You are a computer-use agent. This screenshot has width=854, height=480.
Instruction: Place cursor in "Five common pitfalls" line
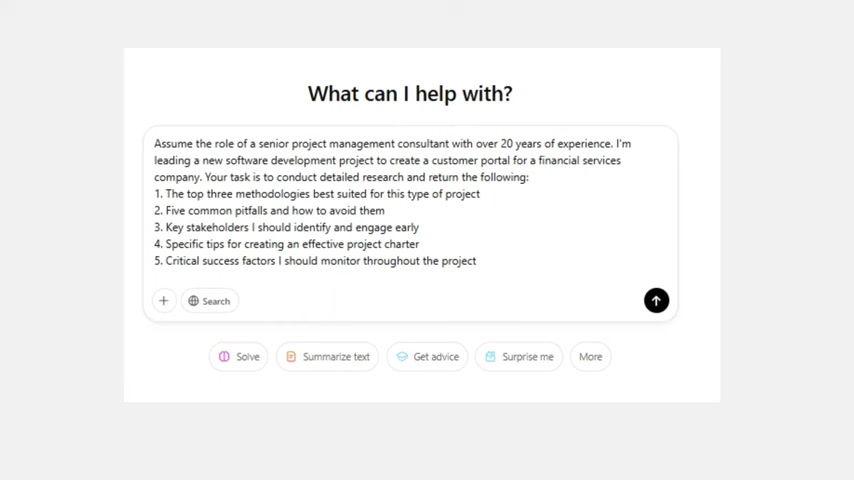269,211
